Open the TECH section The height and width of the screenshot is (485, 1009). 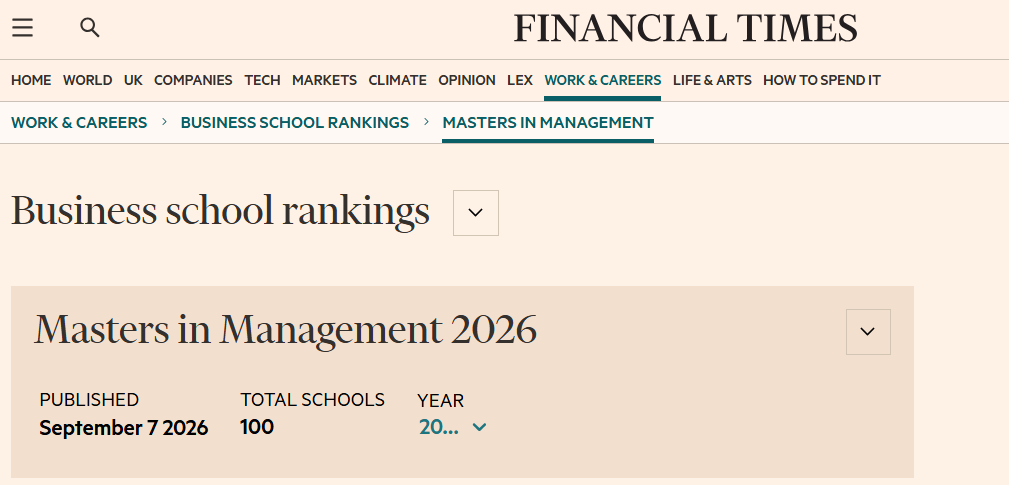click(x=263, y=80)
